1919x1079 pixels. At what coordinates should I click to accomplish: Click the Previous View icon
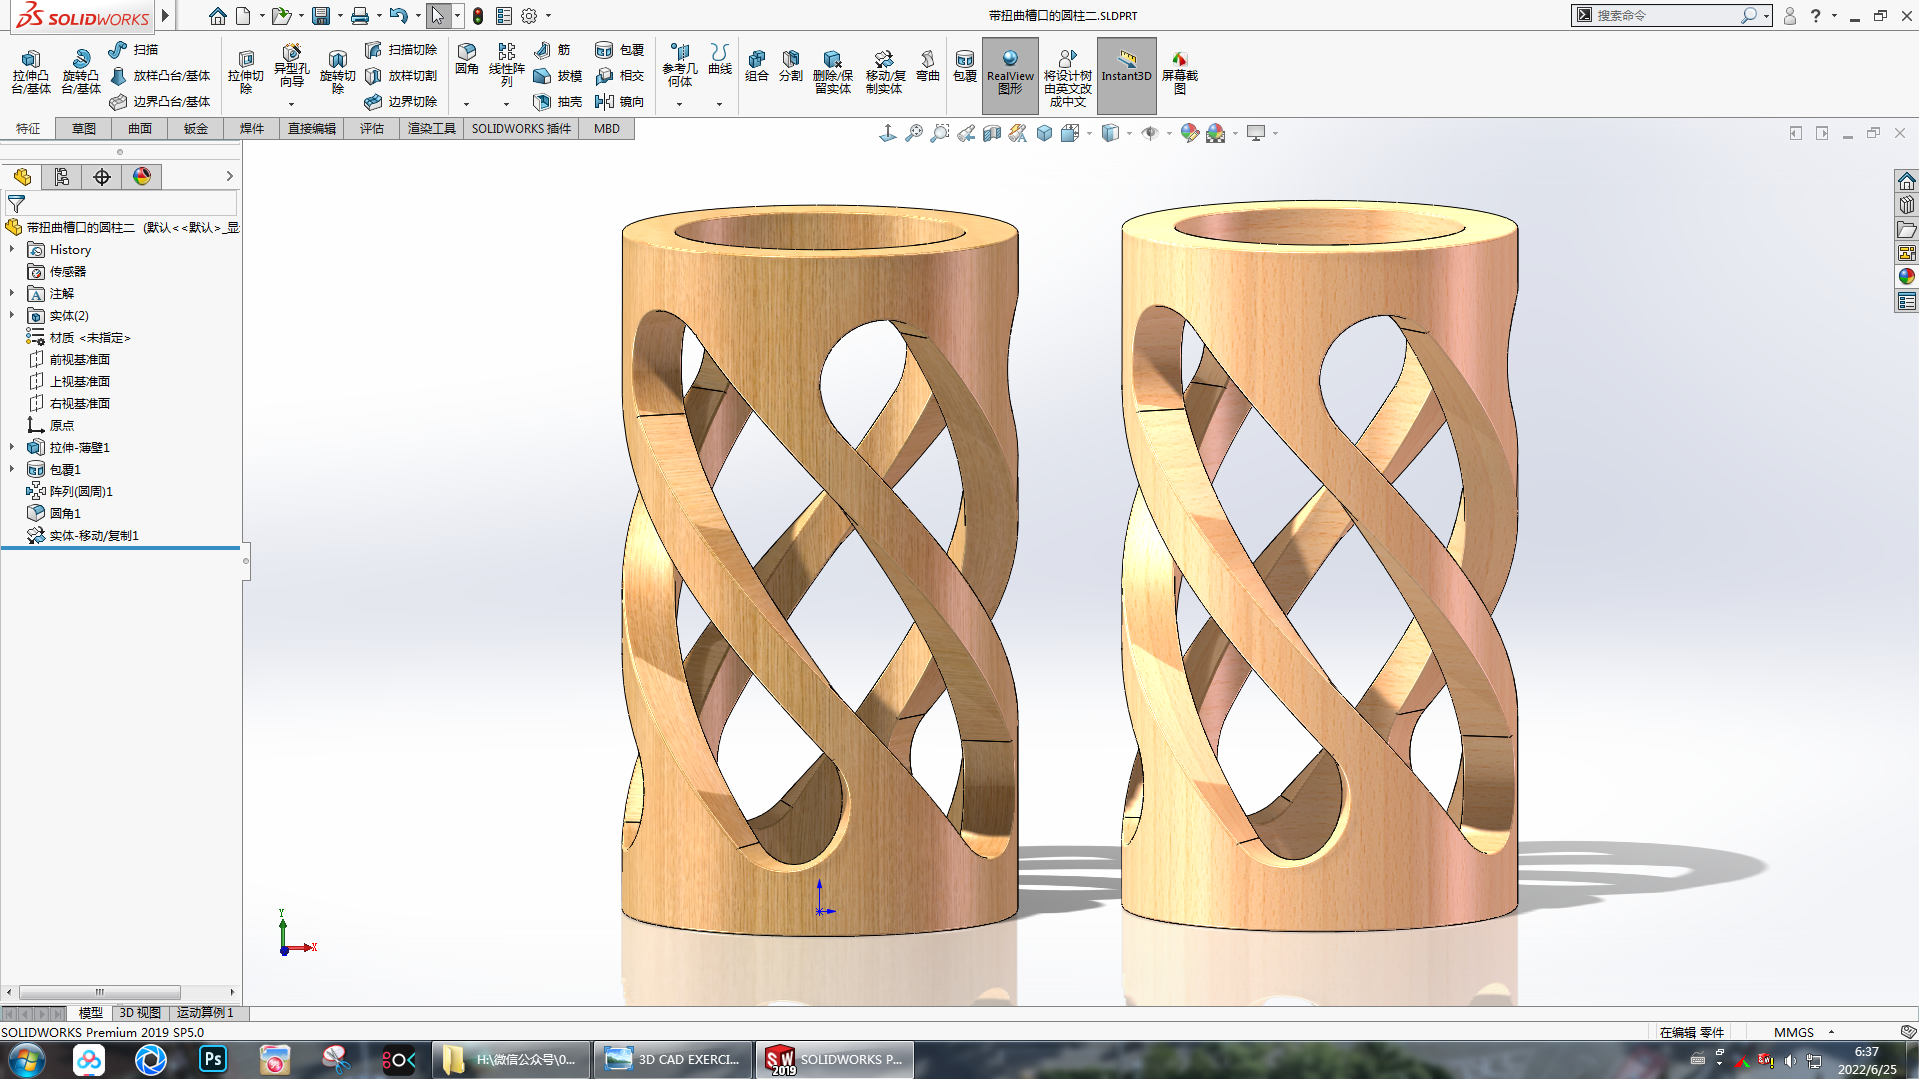tap(966, 133)
